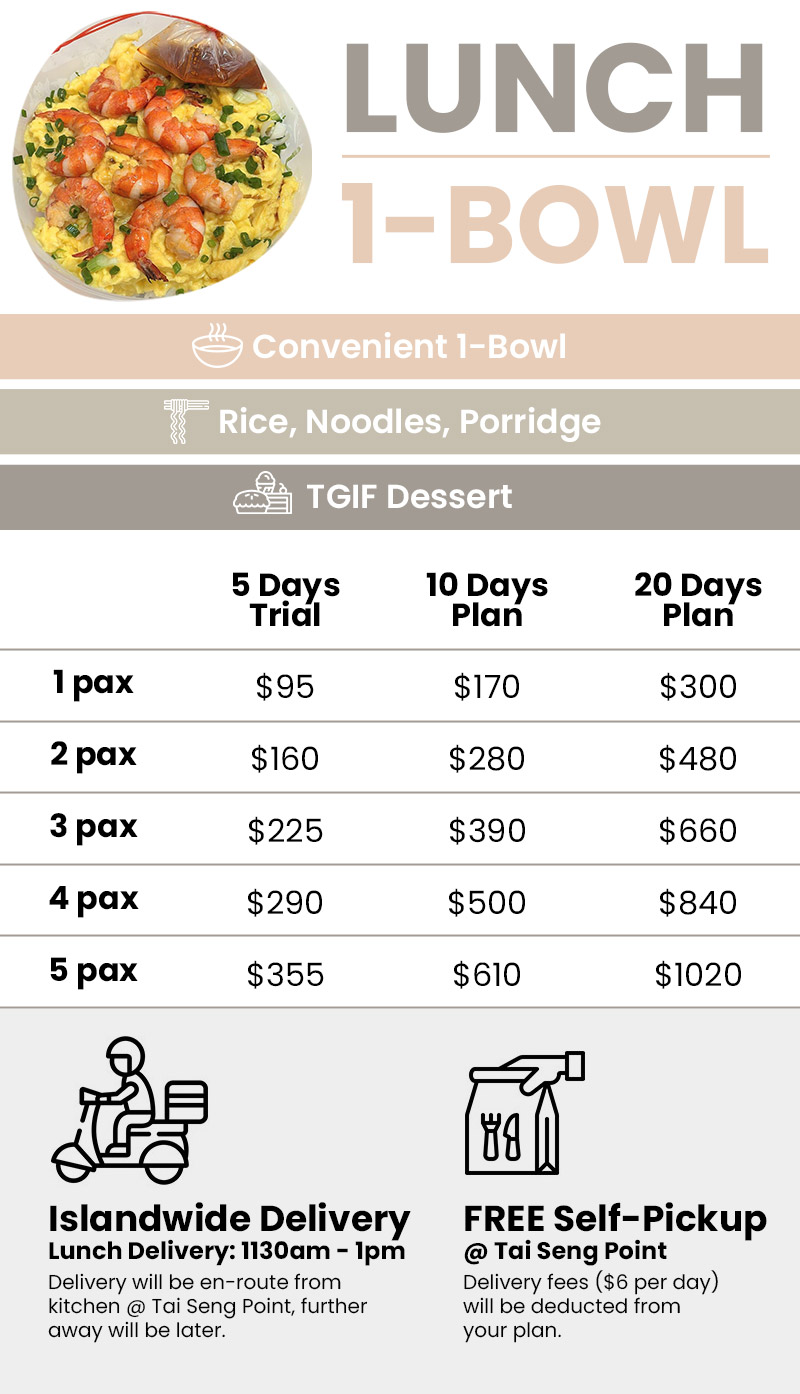Select the 4 pax row label
Image resolution: width=800 pixels, height=1394 pixels.
click(93, 898)
